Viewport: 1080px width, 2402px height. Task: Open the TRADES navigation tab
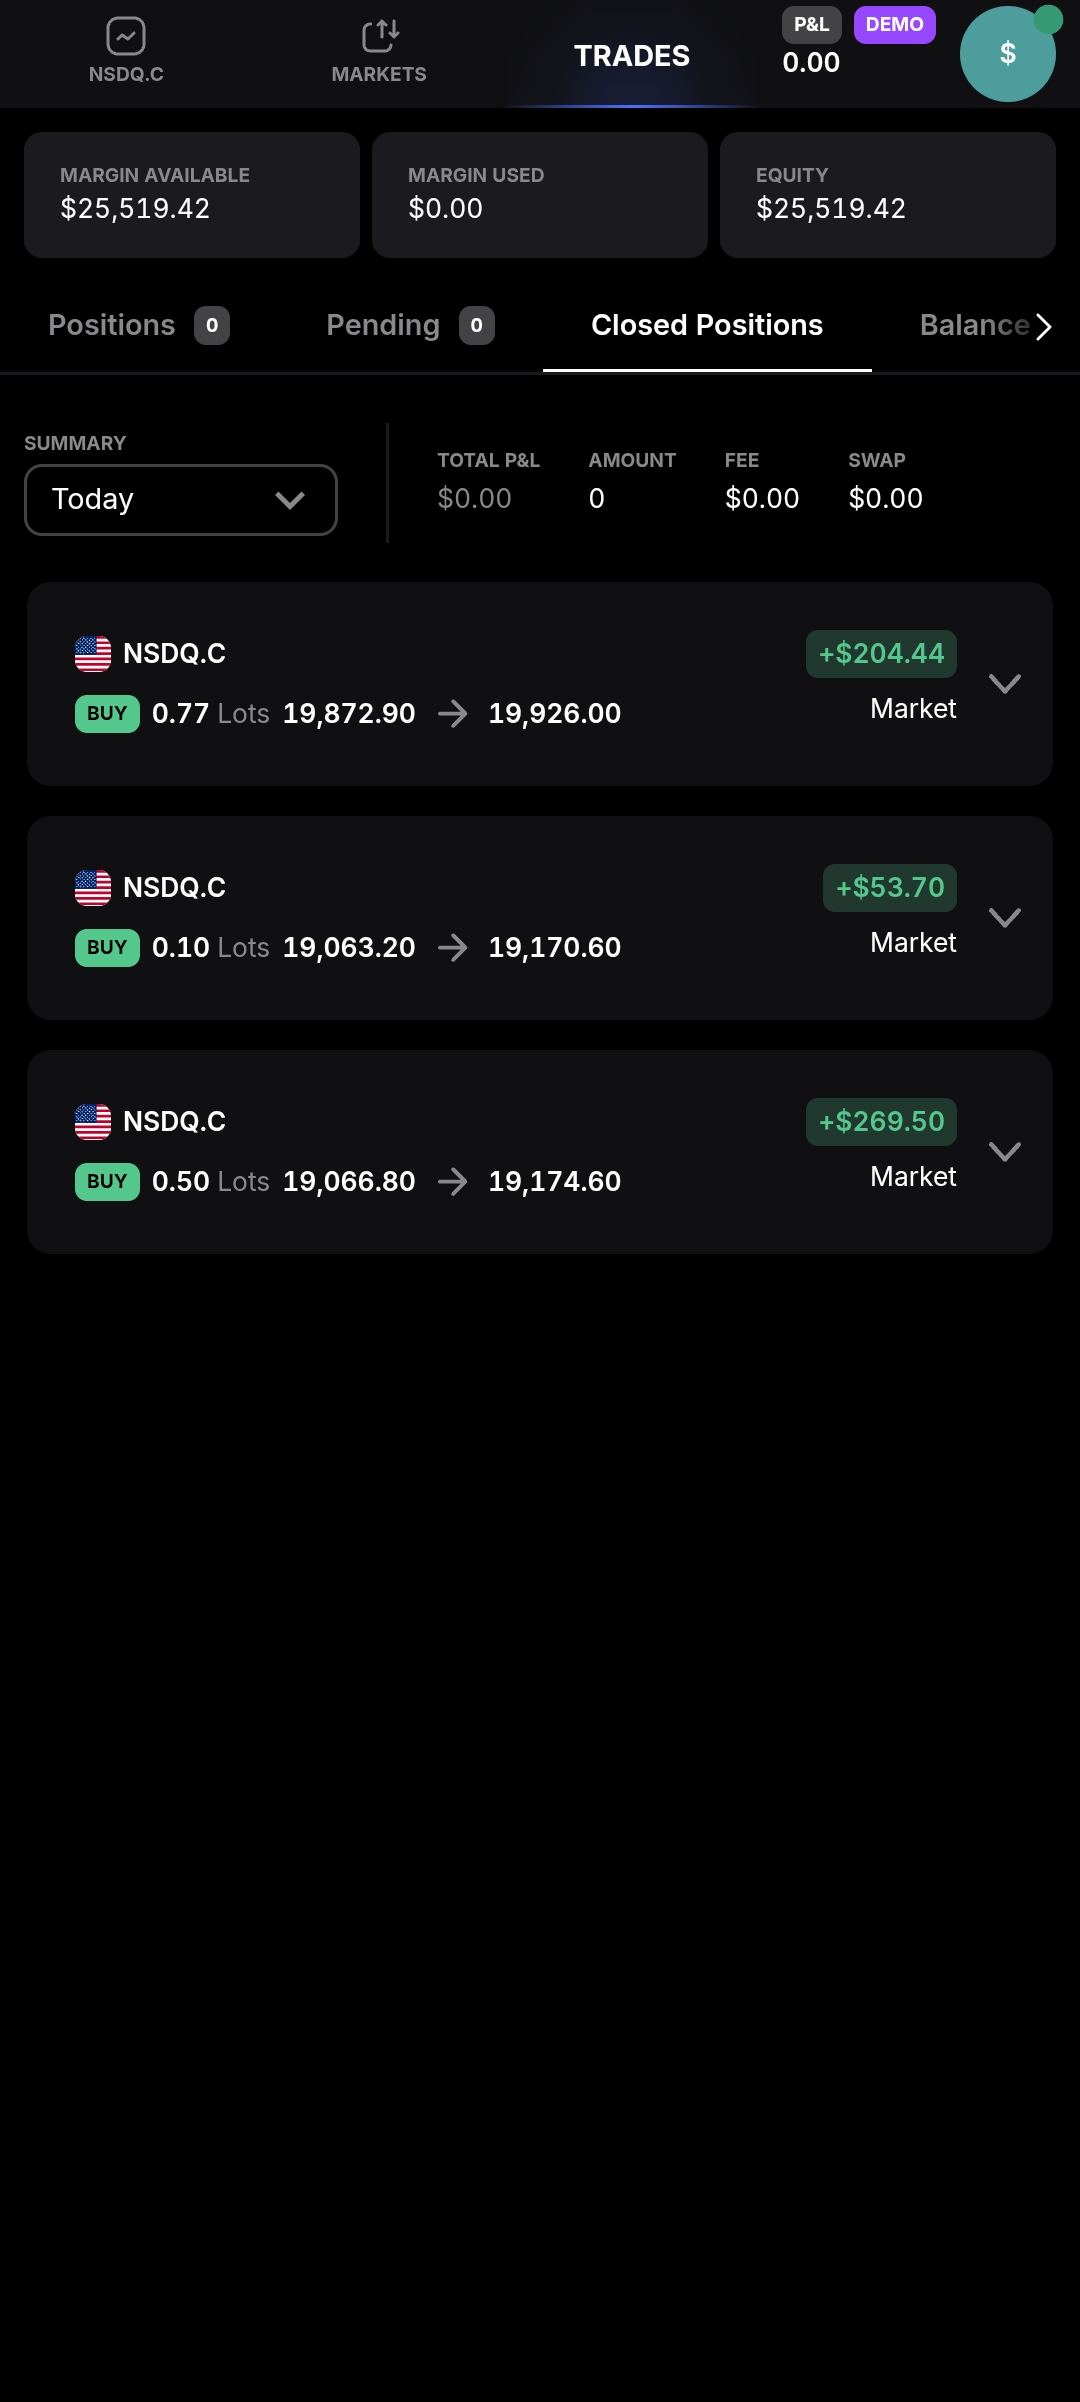click(x=632, y=56)
